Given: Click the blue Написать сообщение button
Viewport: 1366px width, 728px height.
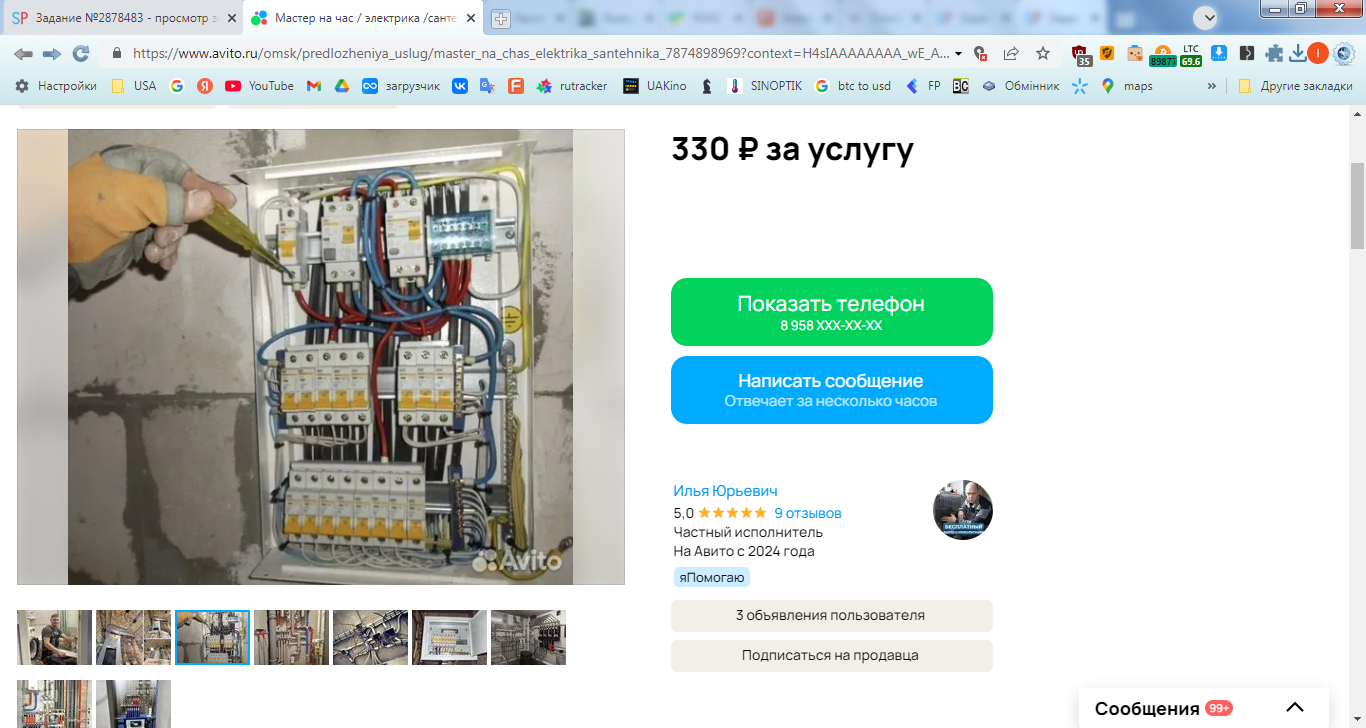Looking at the screenshot, I should [x=831, y=390].
